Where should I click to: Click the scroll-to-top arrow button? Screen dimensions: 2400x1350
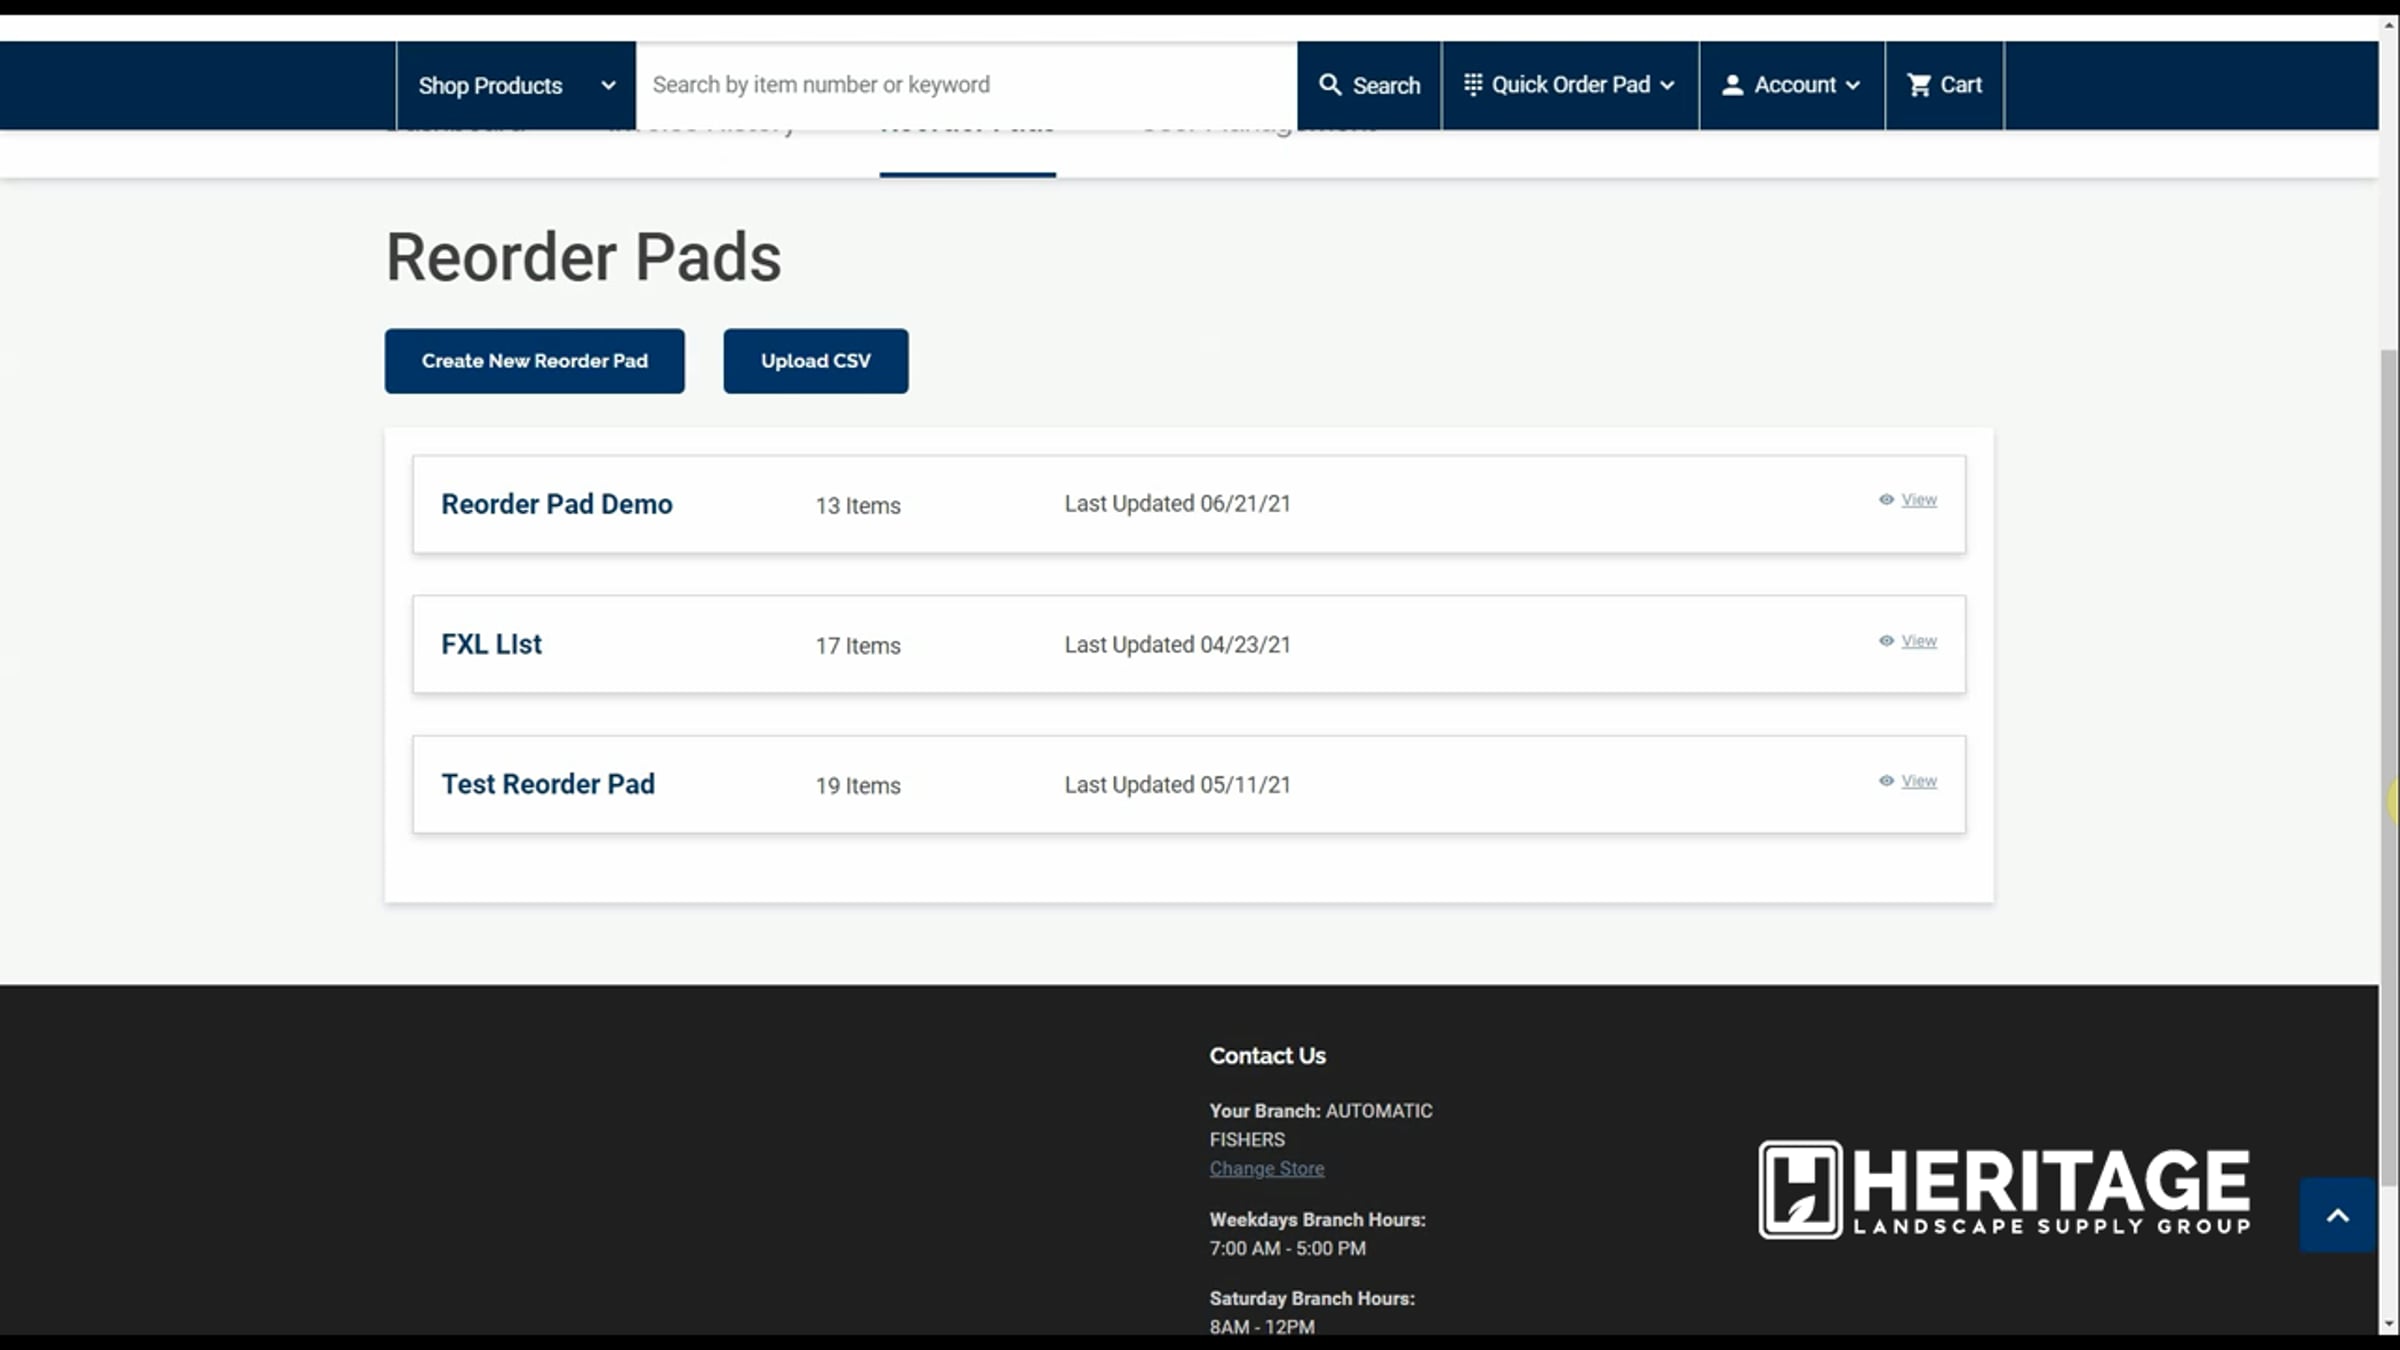tap(2337, 1215)
